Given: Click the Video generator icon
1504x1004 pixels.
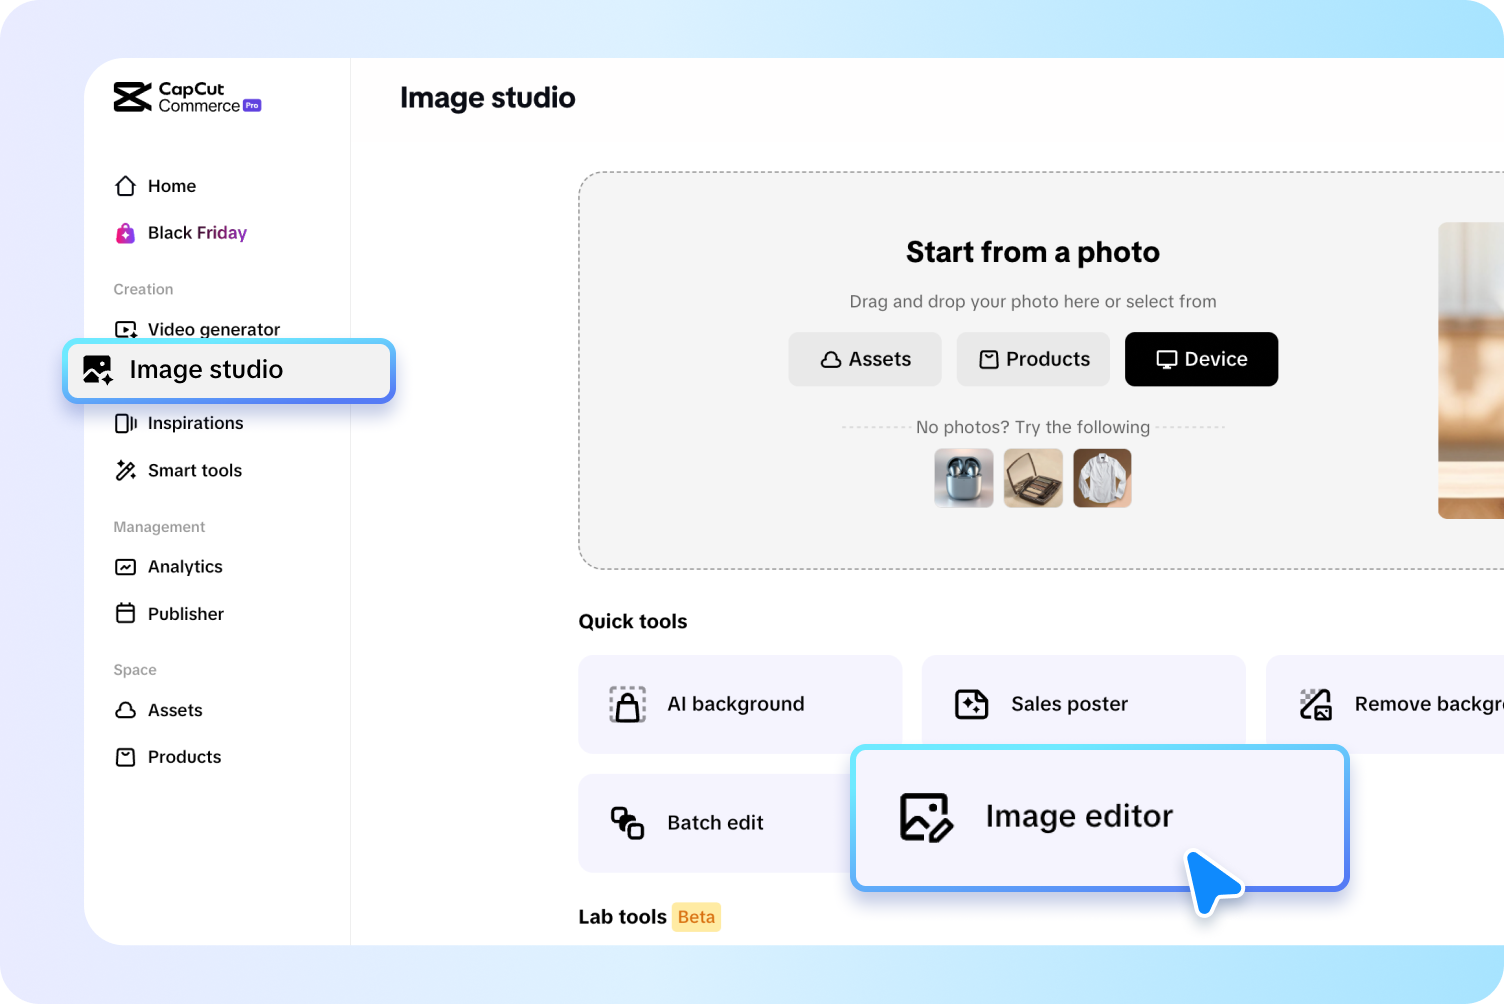Looking at the screenshot, I should 125,329.
